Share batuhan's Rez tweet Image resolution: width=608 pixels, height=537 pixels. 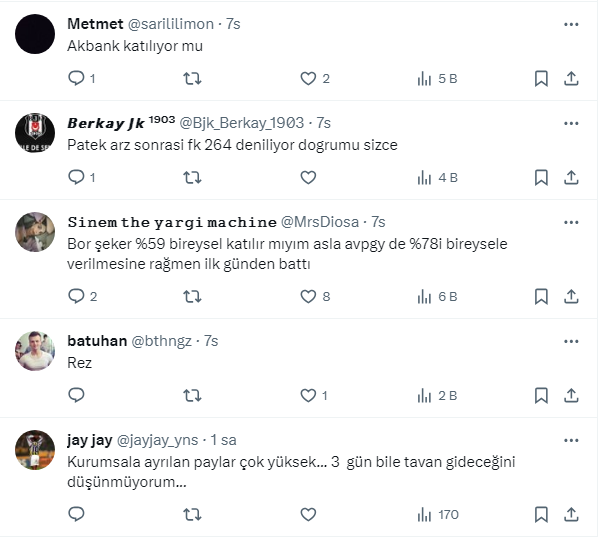[571, 395]
